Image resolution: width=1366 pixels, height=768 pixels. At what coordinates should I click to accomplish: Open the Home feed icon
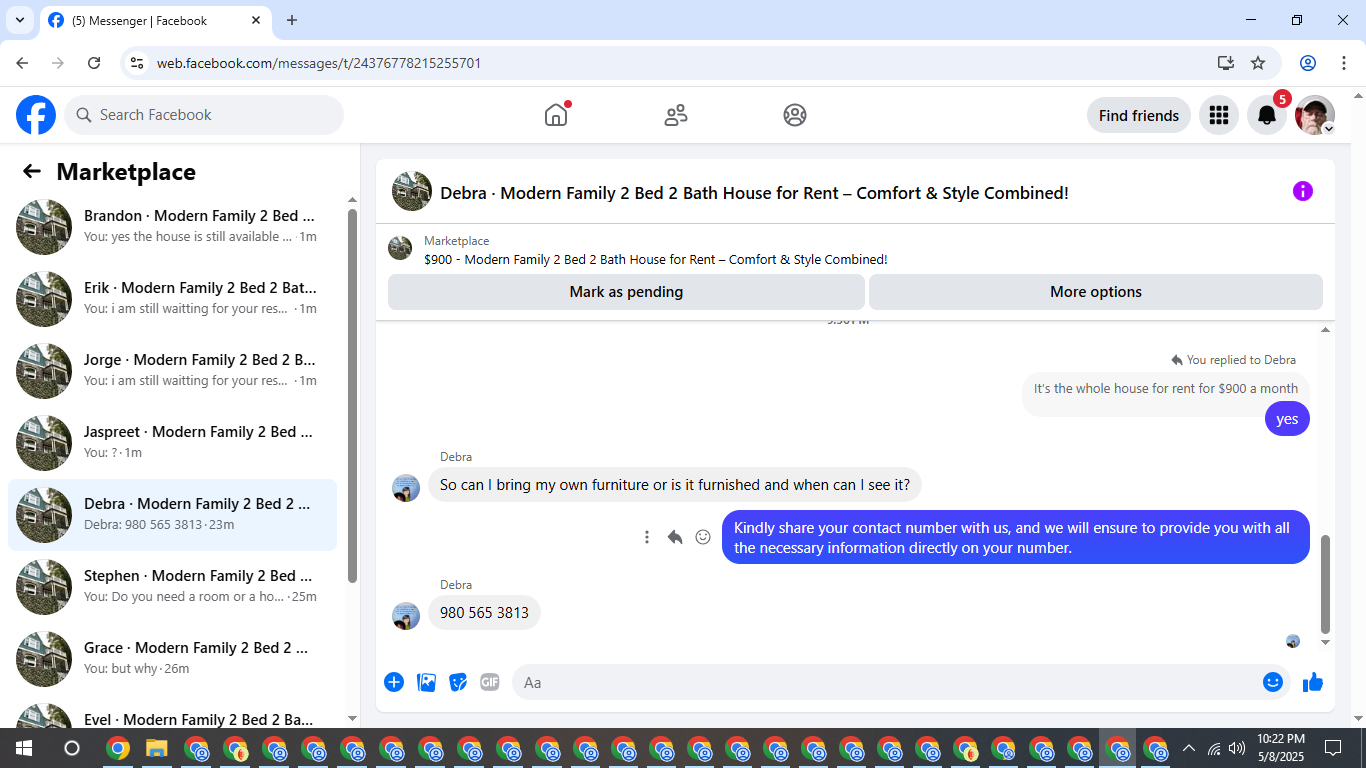click(x=556, y=115)
